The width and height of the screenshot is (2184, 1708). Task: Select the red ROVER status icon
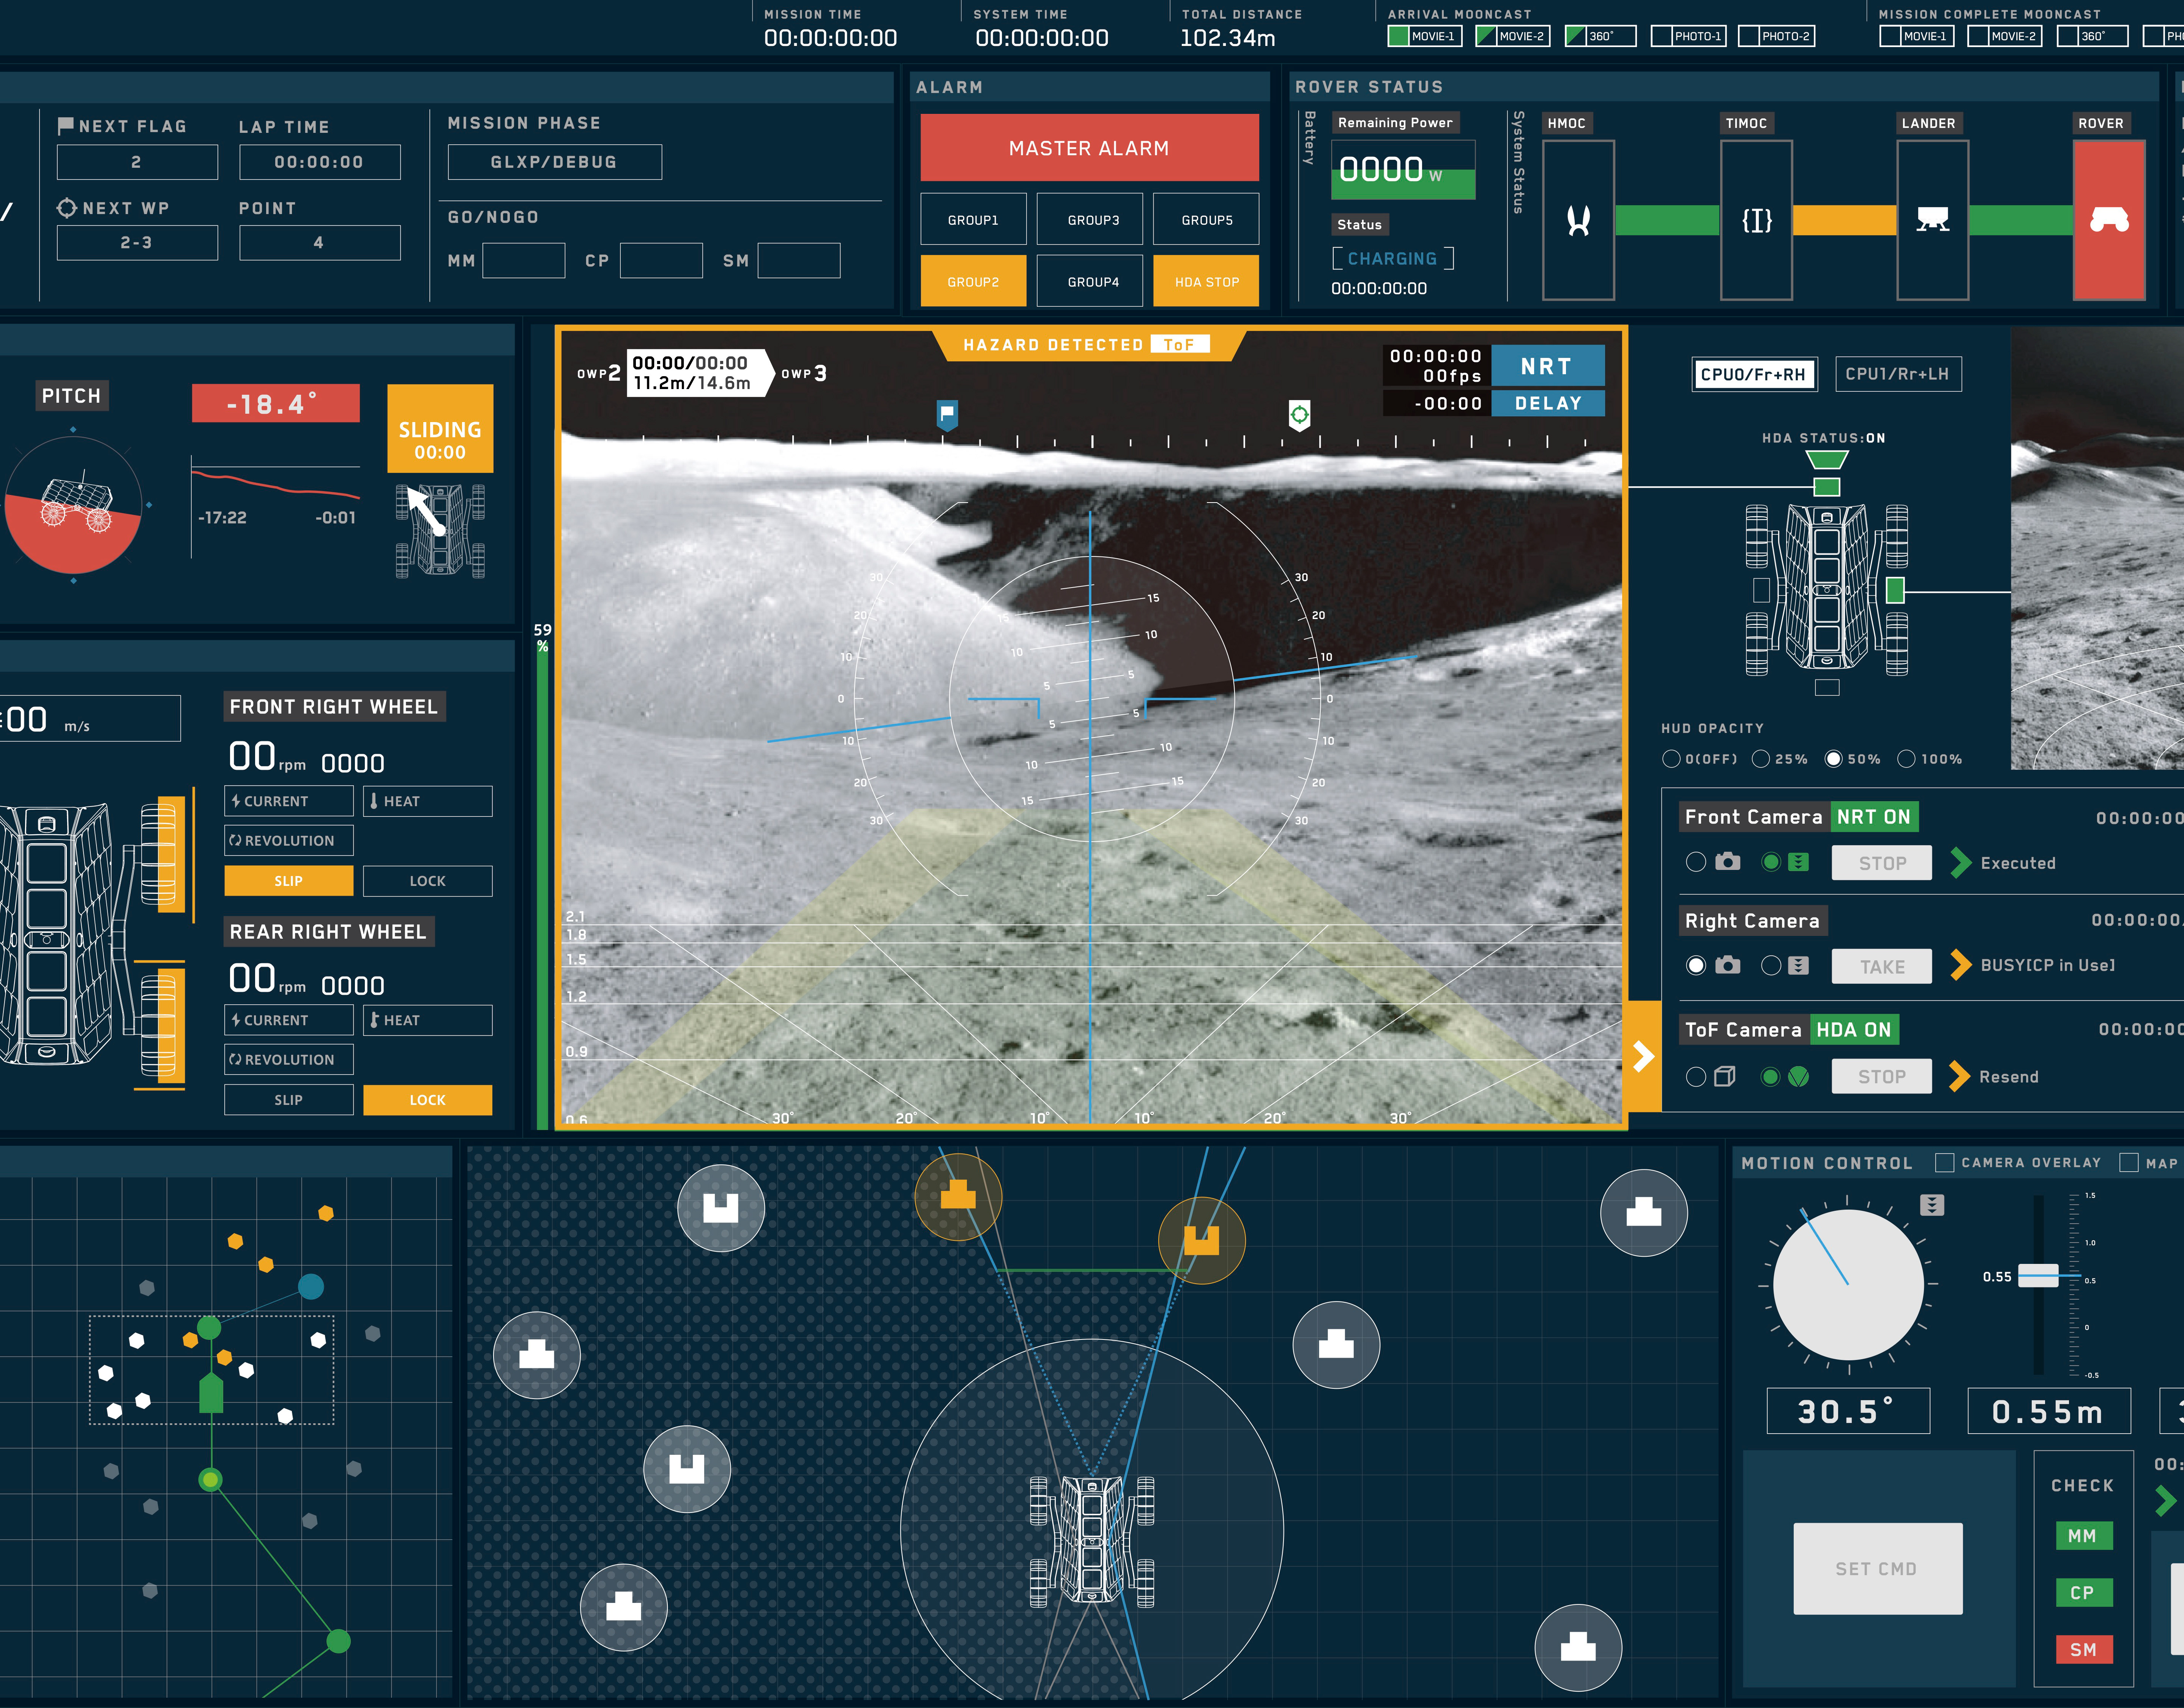point(2109,220)
